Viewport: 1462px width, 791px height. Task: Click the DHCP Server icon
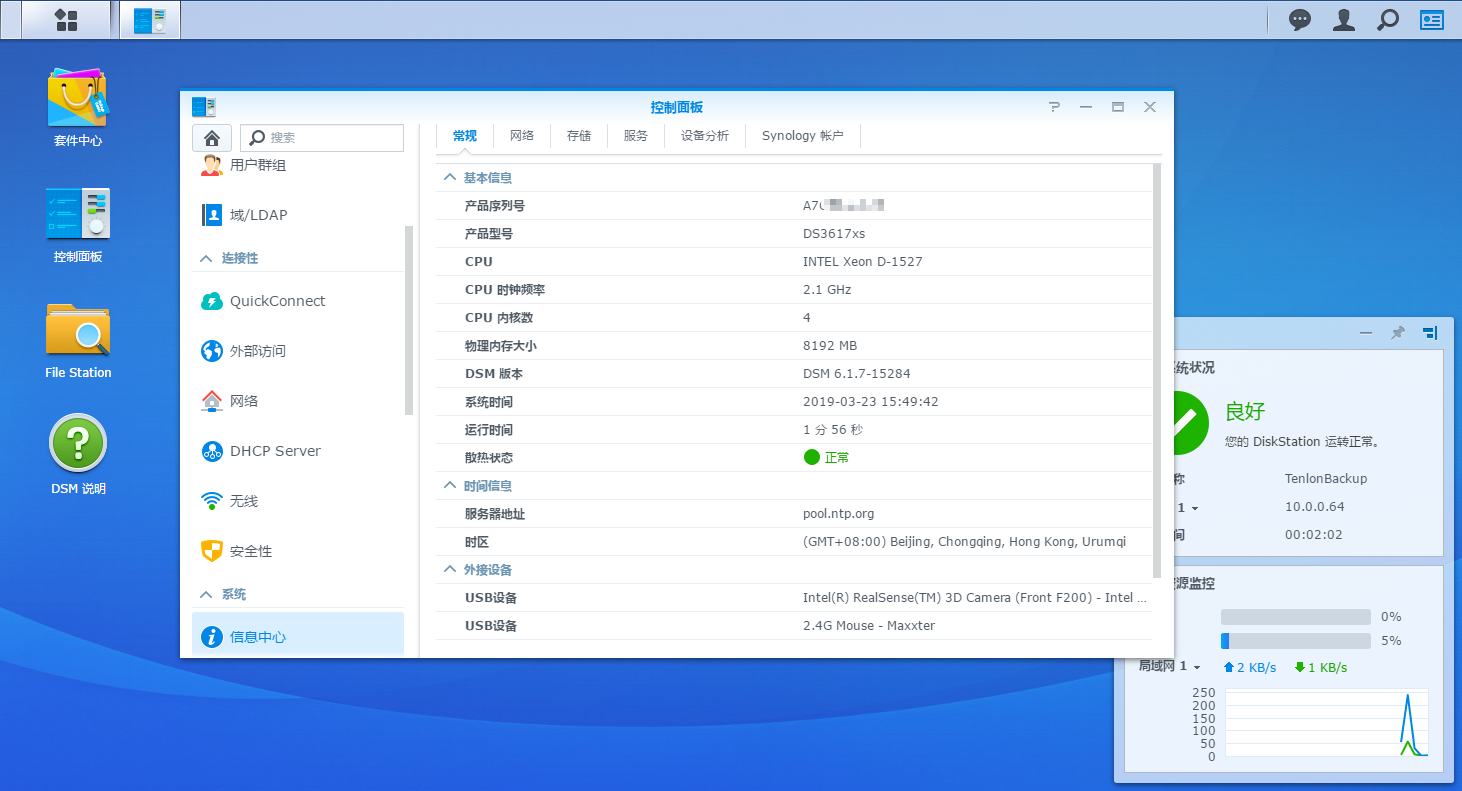[212, 451]
